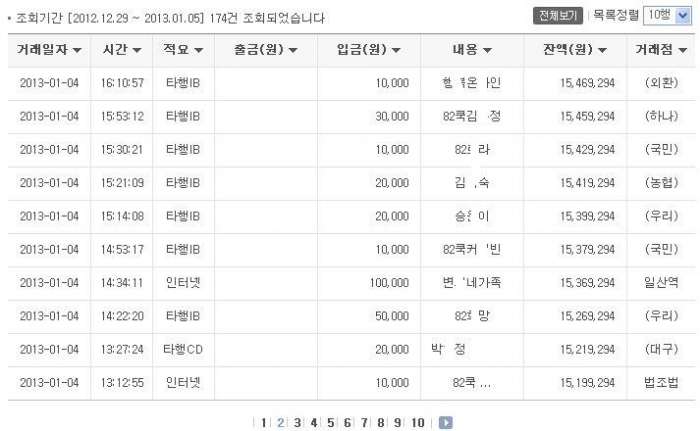Click the 전체보기 button
This screenshot has width=700, height=431.
(558, 16)
